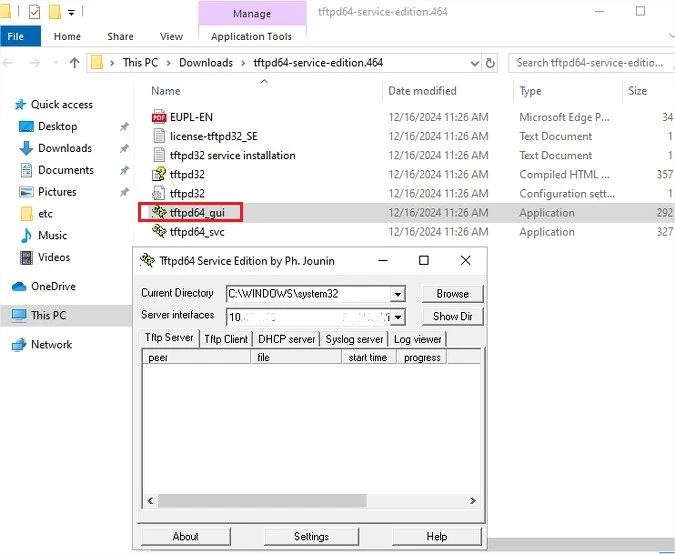This screenshot has height=554, width=675.
Task: Switch to the Log viewer tab
Action: pyautogui.click(x=418, y=339)
